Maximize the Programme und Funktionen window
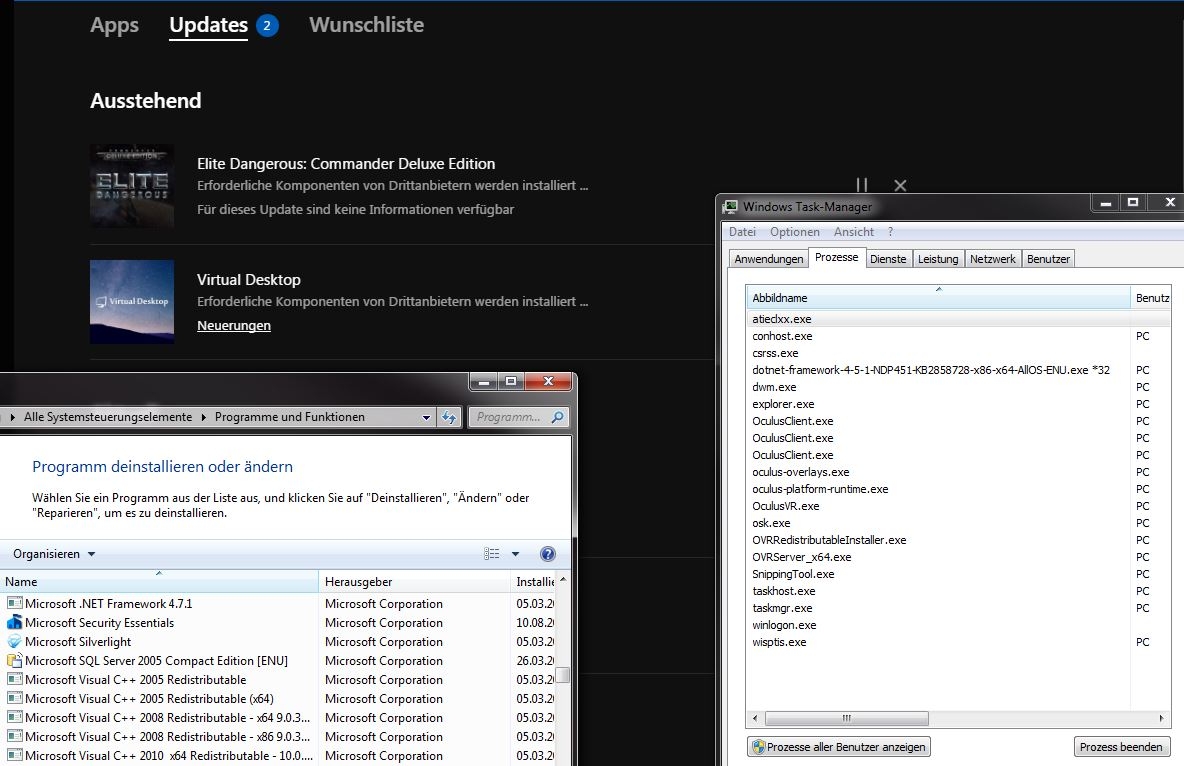Viewport: 1184px width, 766px height. click(511, 381)
